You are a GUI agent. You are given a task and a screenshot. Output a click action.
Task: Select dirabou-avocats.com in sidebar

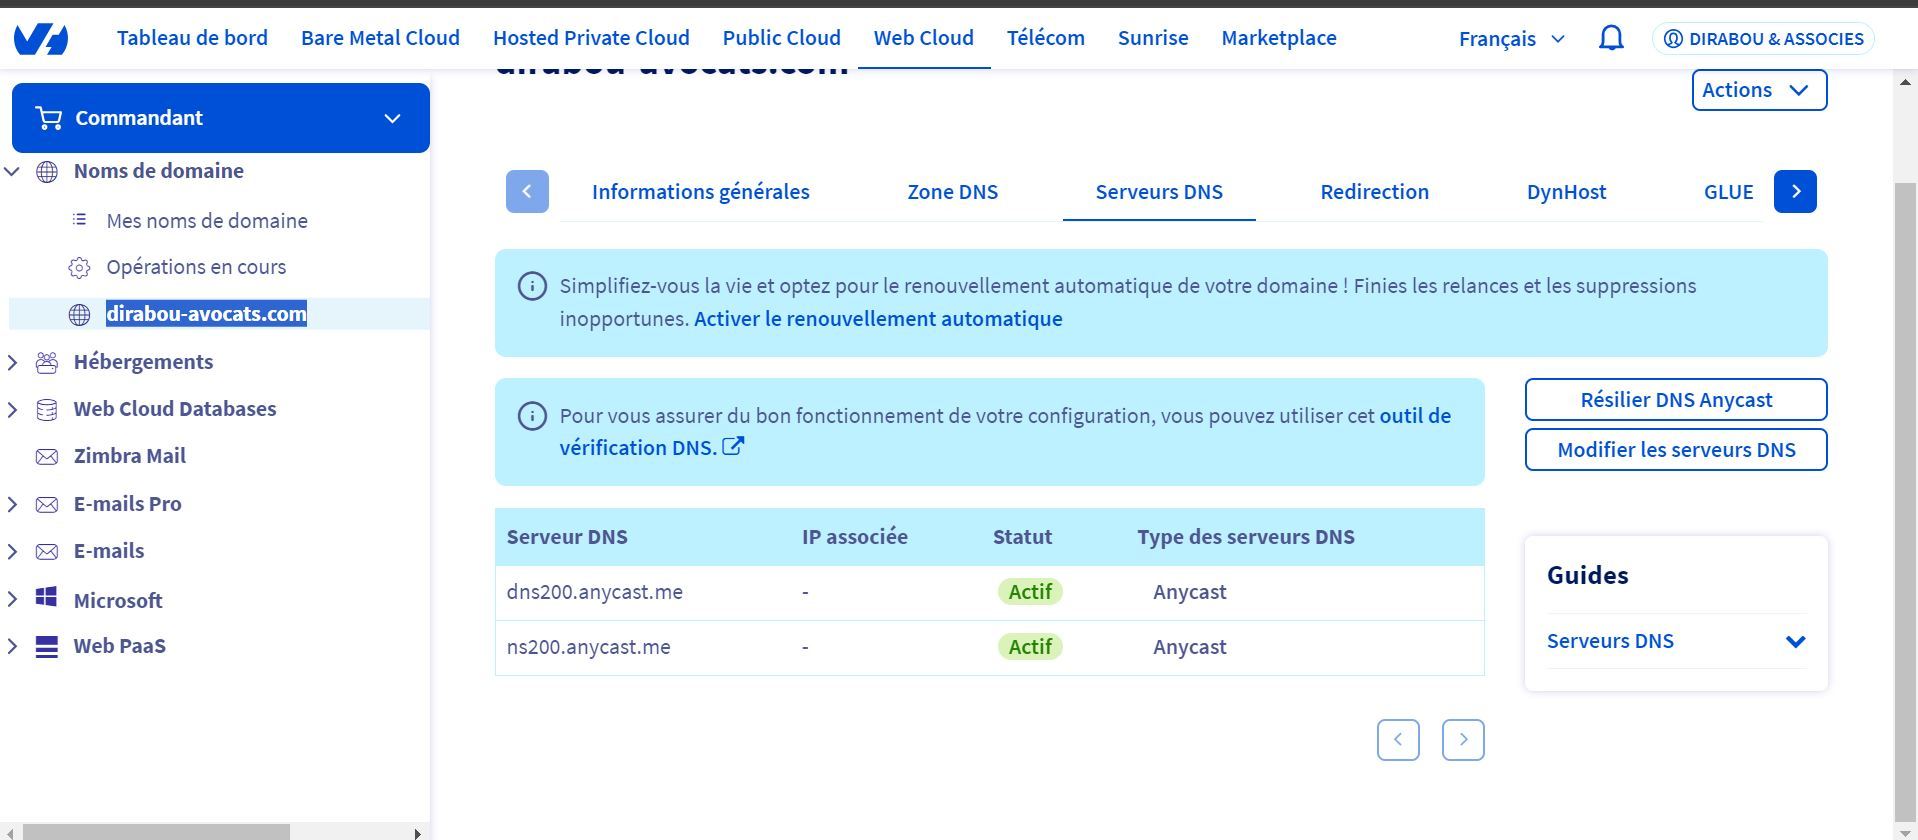point(206,314)
